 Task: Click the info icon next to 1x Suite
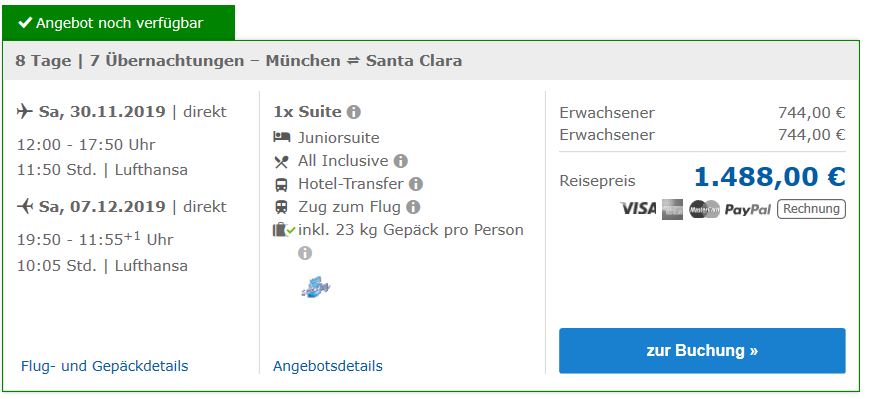(353, 112)
